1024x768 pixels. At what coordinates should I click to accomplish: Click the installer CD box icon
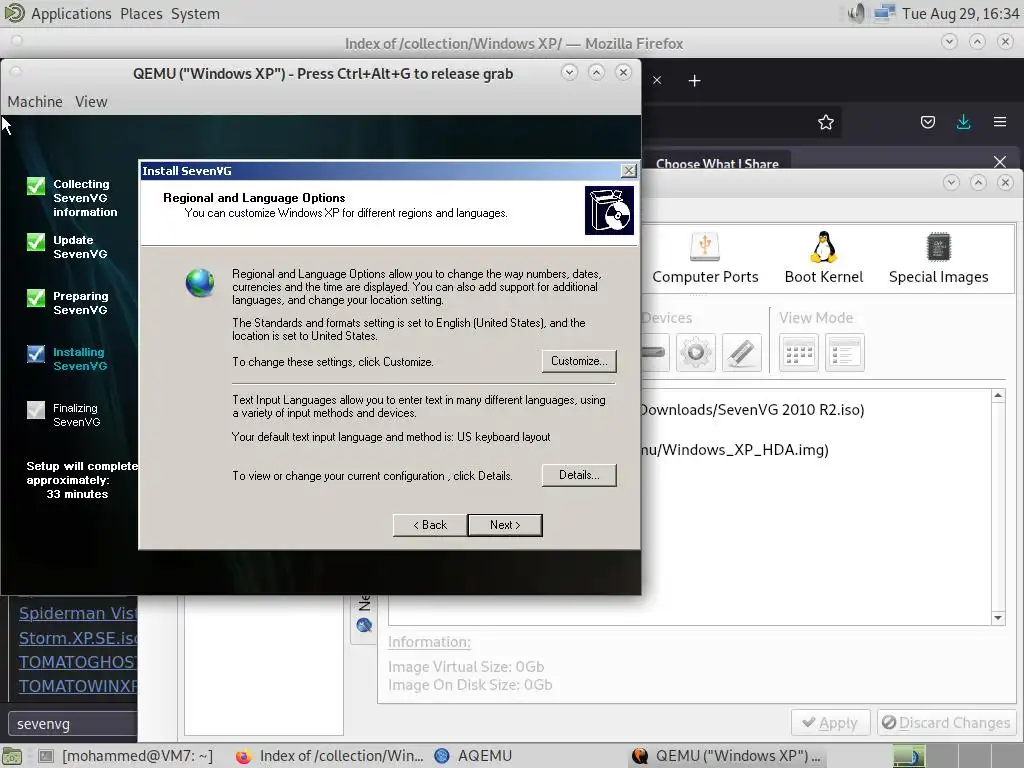[609, 210]
